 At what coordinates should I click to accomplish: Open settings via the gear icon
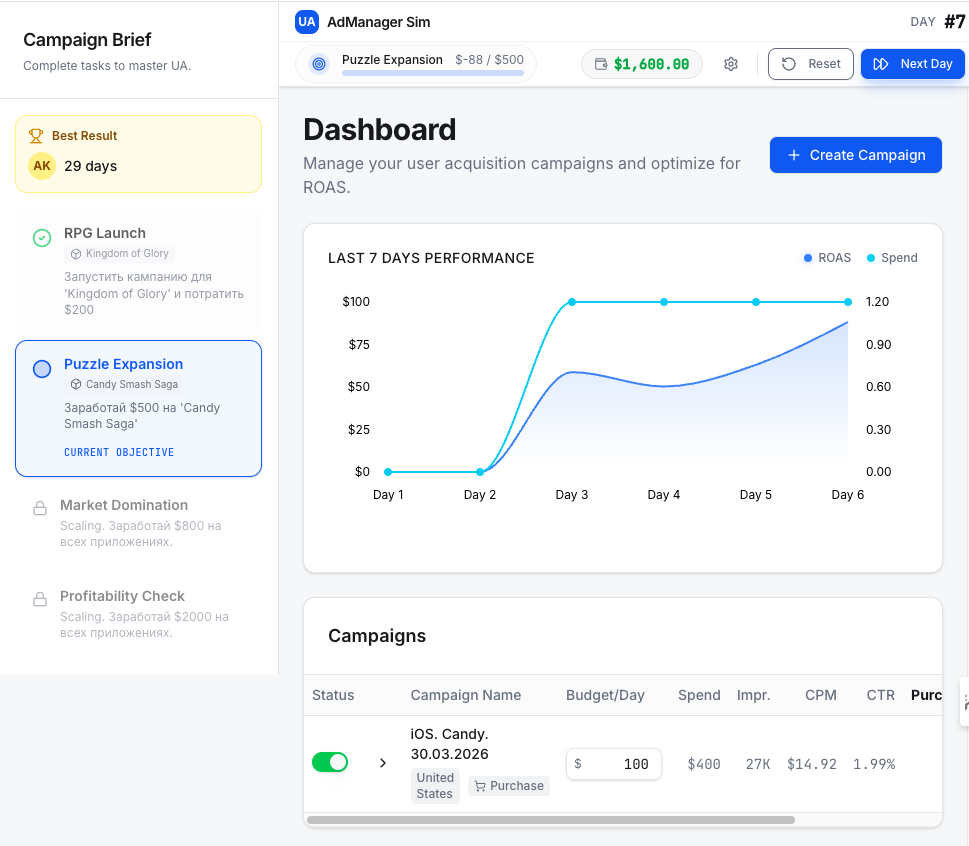pyautogui.click(x=731, y=64)
